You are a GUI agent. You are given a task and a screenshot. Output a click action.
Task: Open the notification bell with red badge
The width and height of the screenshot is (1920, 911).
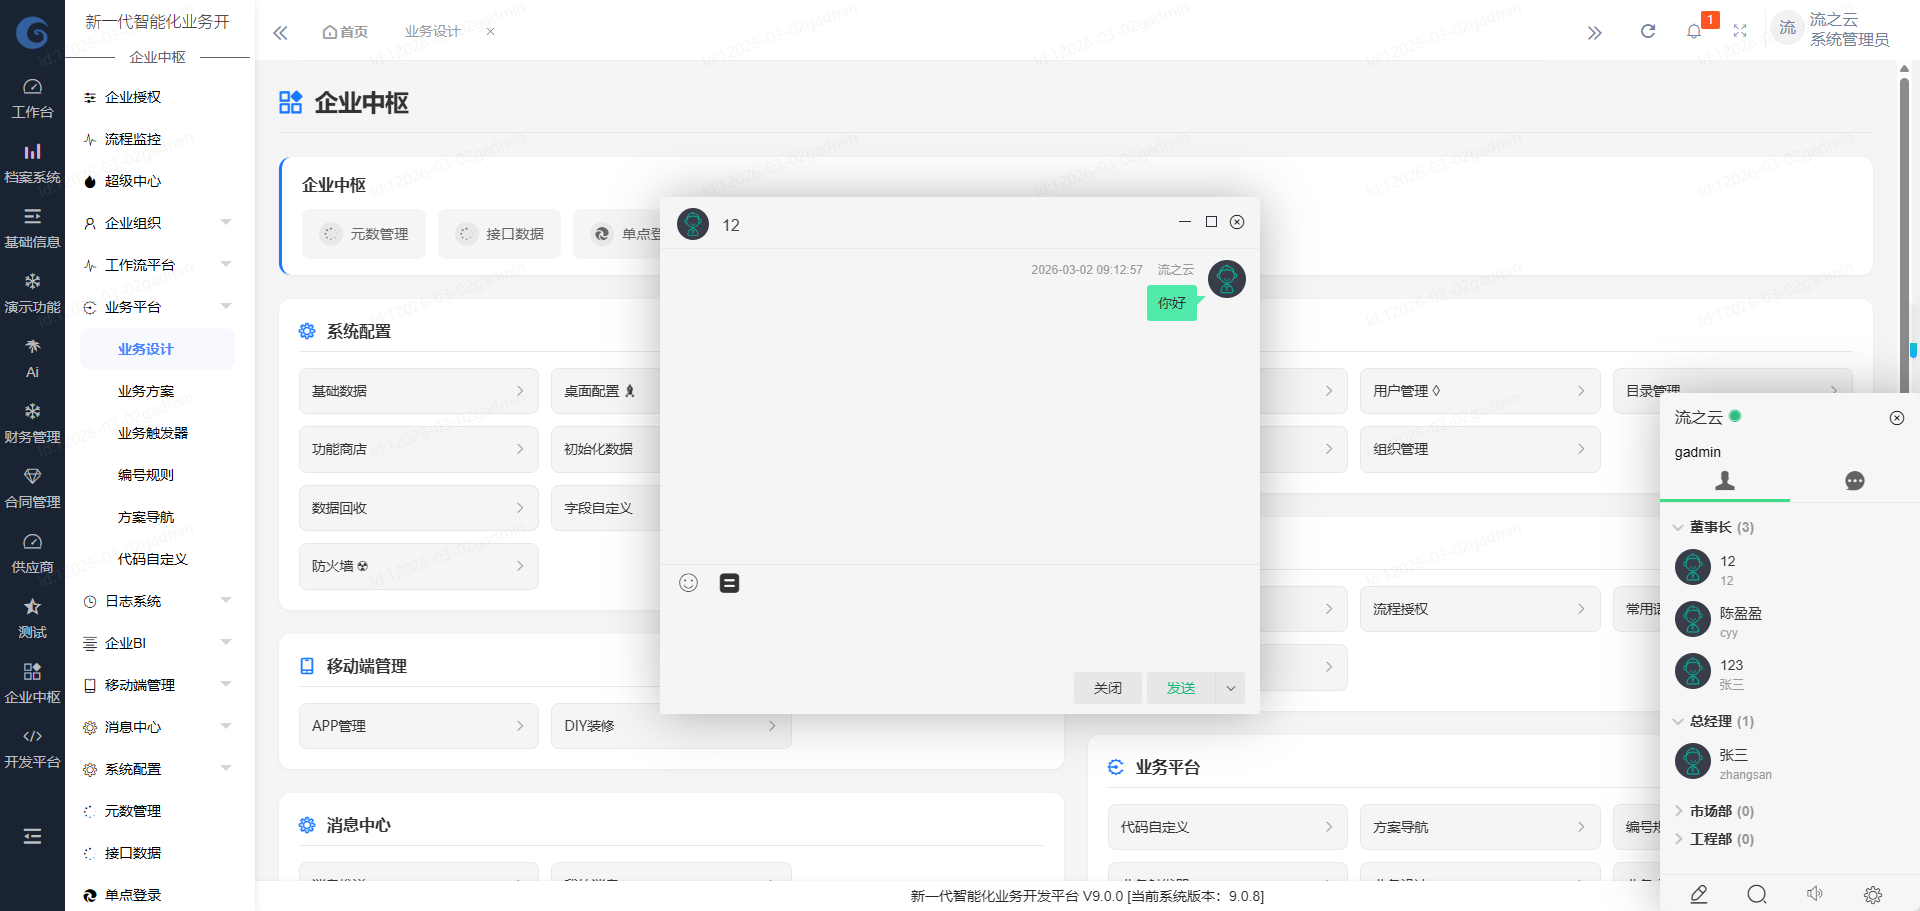(x=1694, y=31)
